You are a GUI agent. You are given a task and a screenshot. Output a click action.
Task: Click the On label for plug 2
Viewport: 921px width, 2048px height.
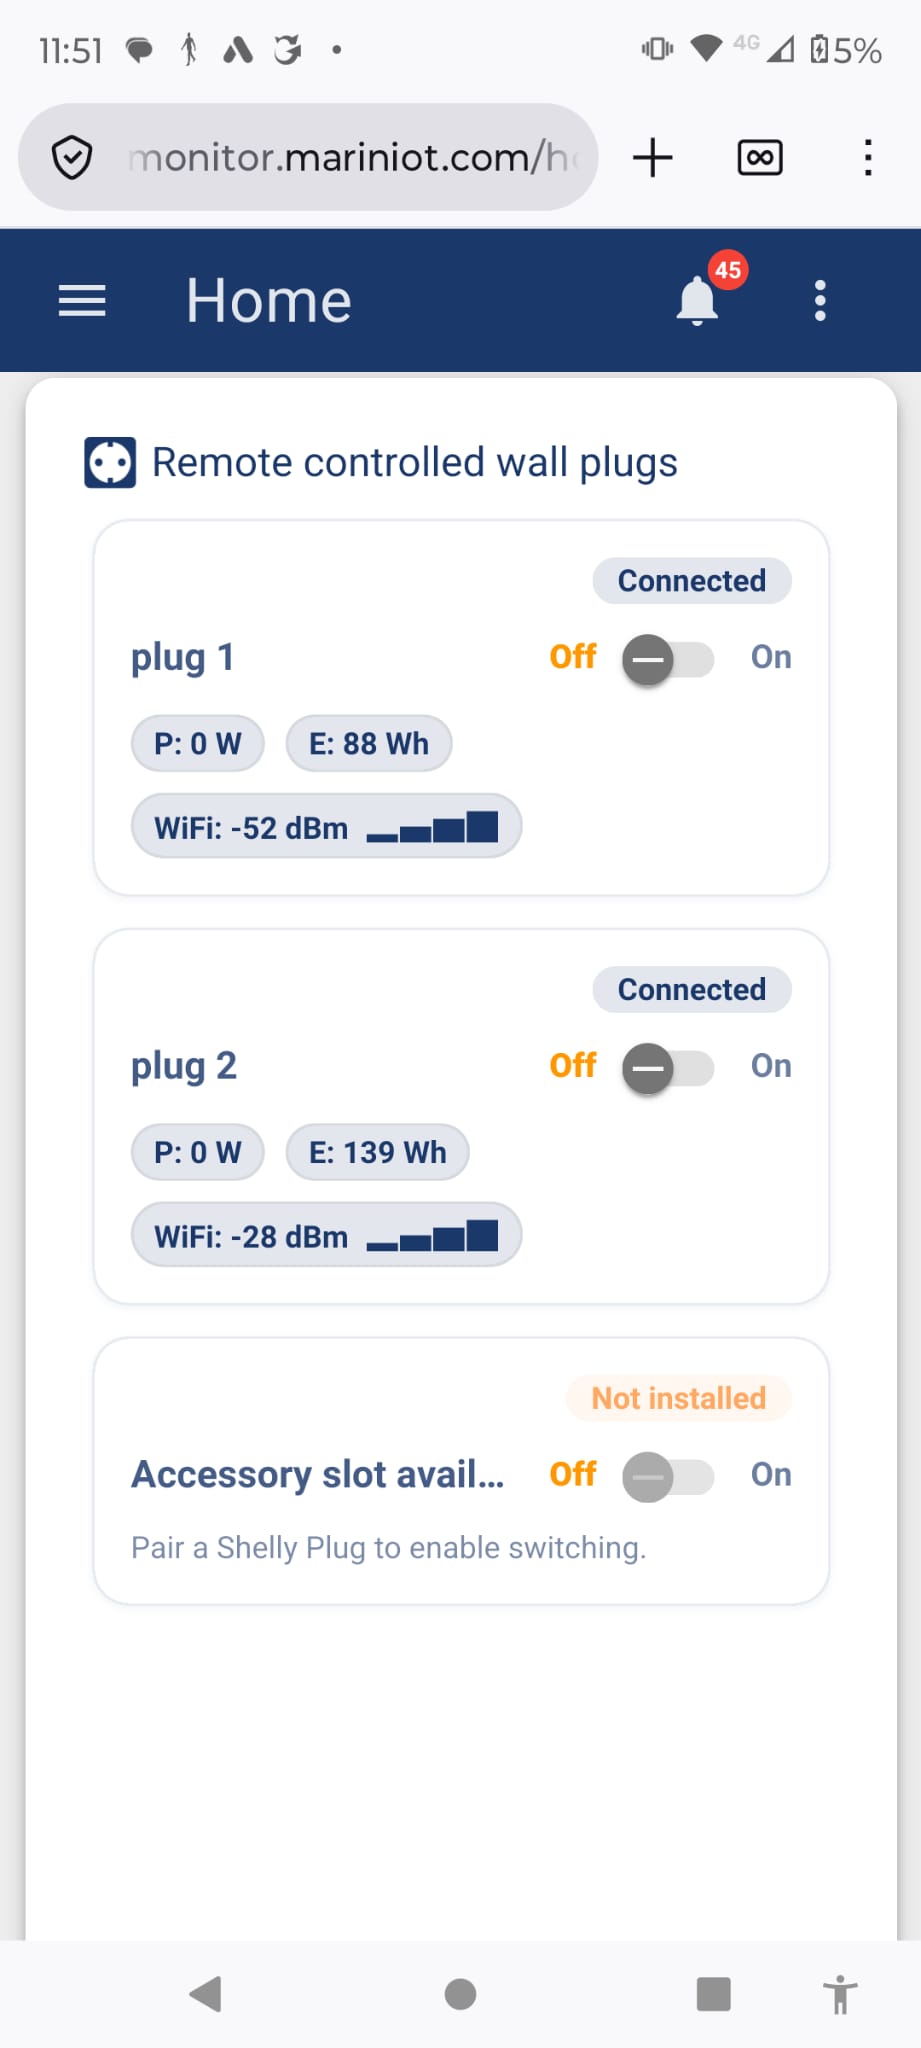pos(771,1066)
